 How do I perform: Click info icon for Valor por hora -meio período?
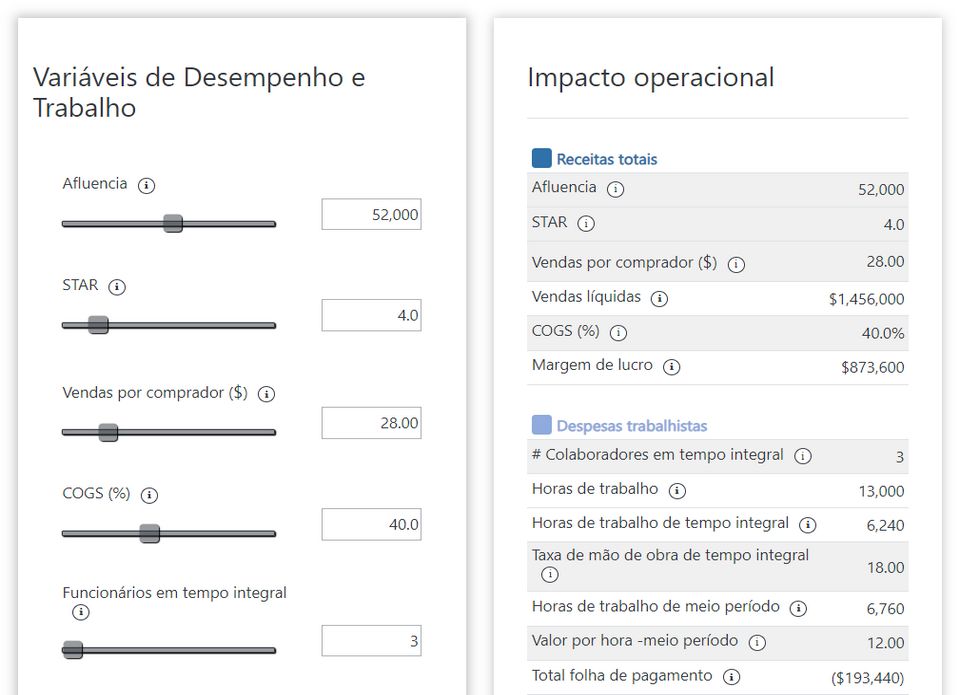tap(757, 642)
